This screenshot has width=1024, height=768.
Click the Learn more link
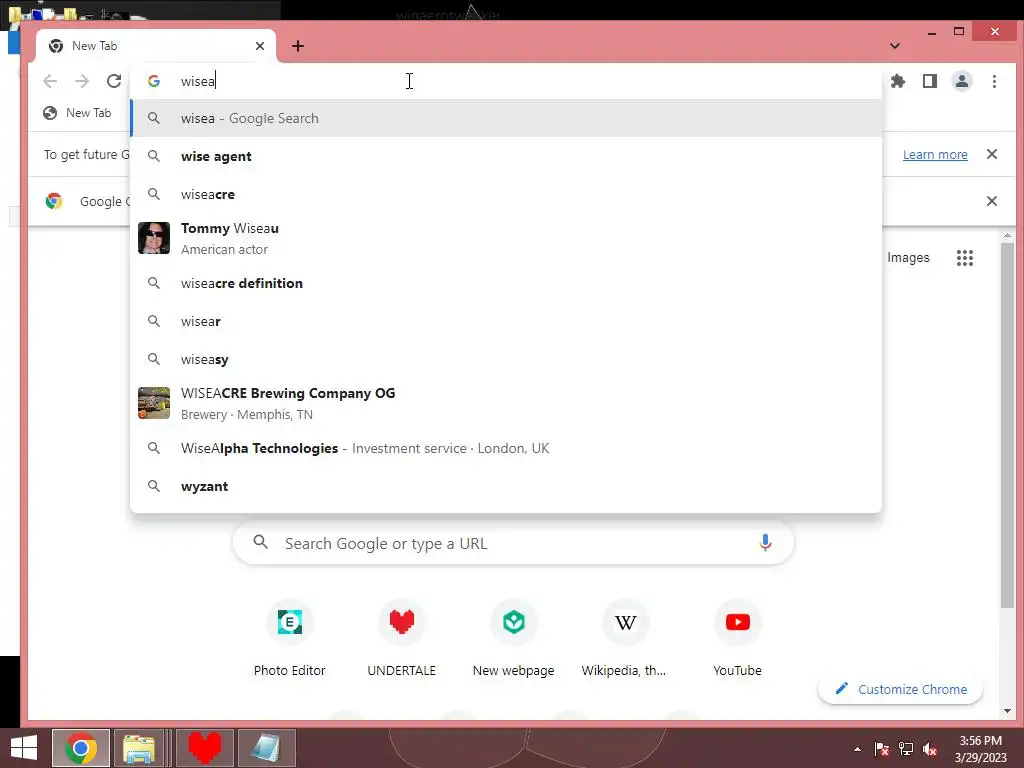935,154
